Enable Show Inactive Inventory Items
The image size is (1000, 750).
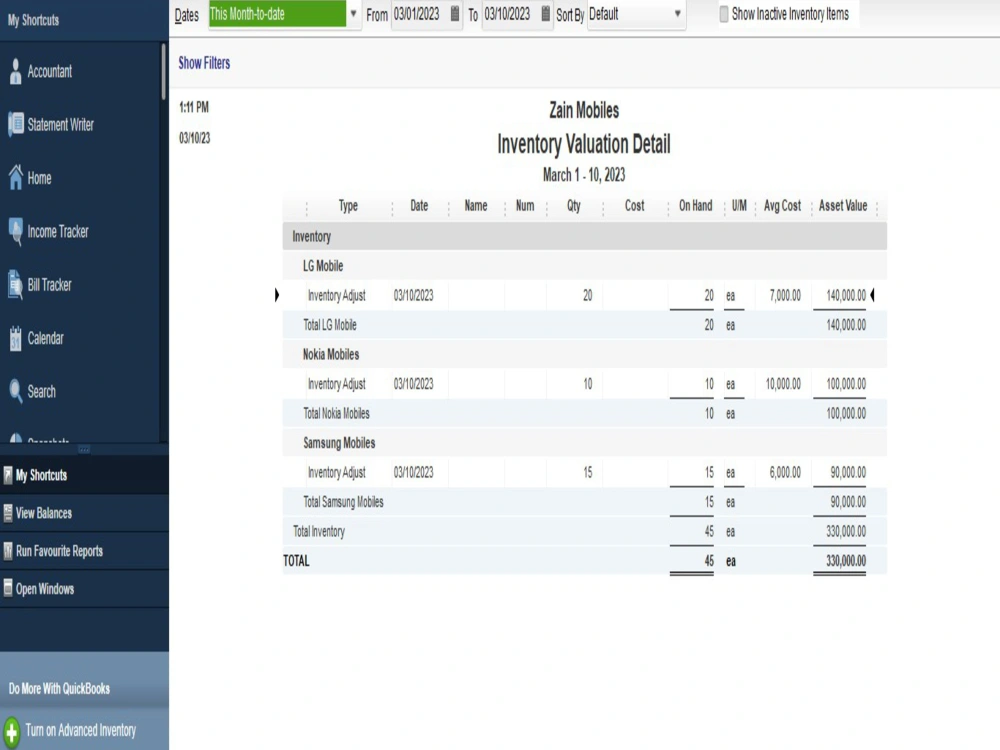pos(723,14)
